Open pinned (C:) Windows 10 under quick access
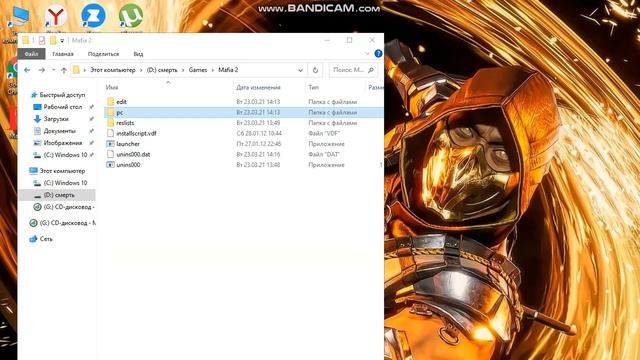This screenshot has height=360, width=640. (65, 155)
